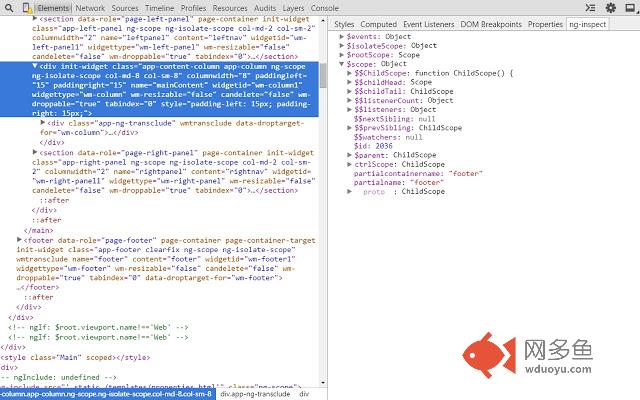Viewport: 640px width, 400px height.
Task: Switch to the Console panel
Action: 324,8
